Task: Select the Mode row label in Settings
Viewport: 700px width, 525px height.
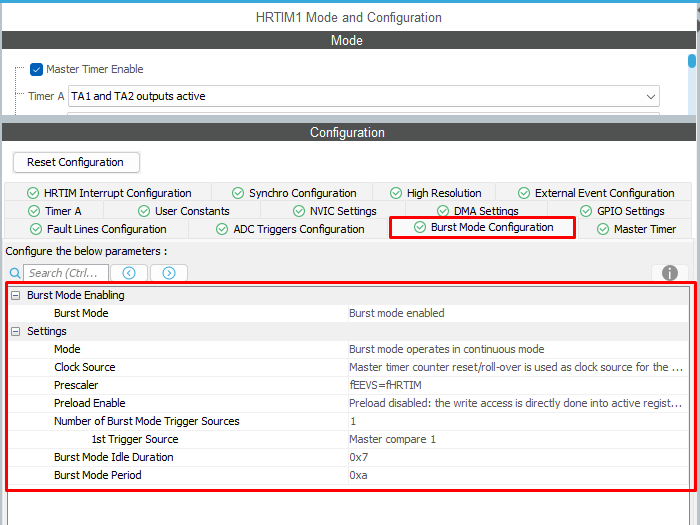Action: point(67,349)
